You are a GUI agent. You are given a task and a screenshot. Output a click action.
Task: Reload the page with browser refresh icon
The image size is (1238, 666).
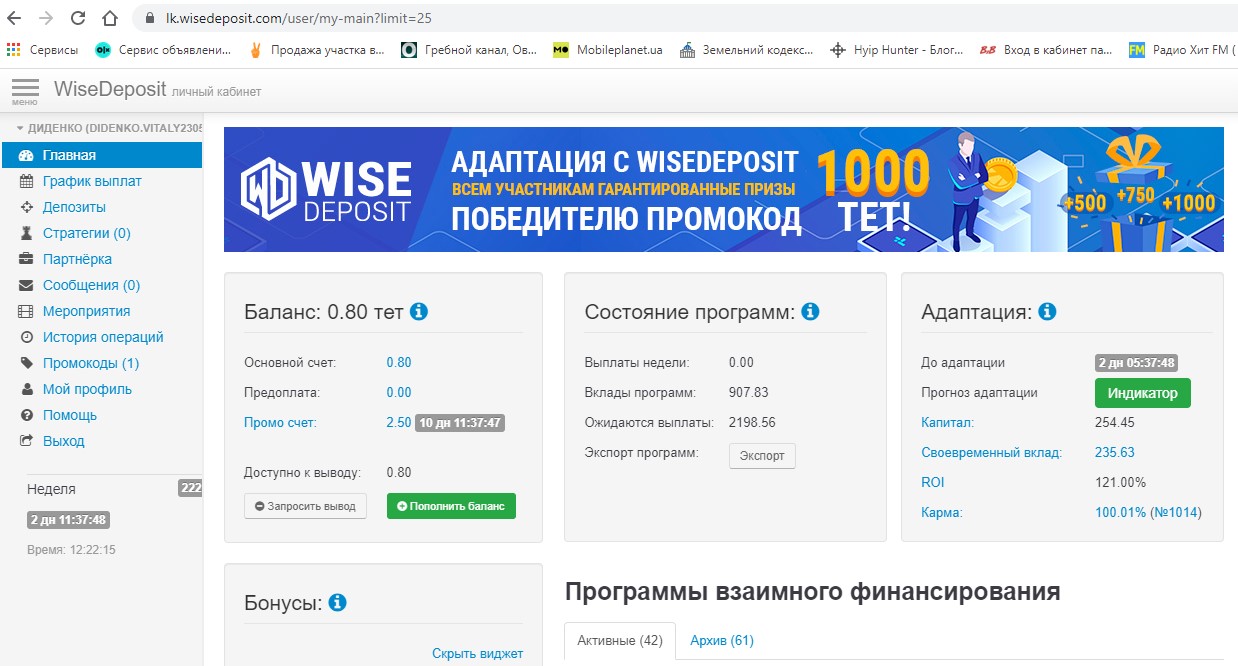click(x=77, y=18)
